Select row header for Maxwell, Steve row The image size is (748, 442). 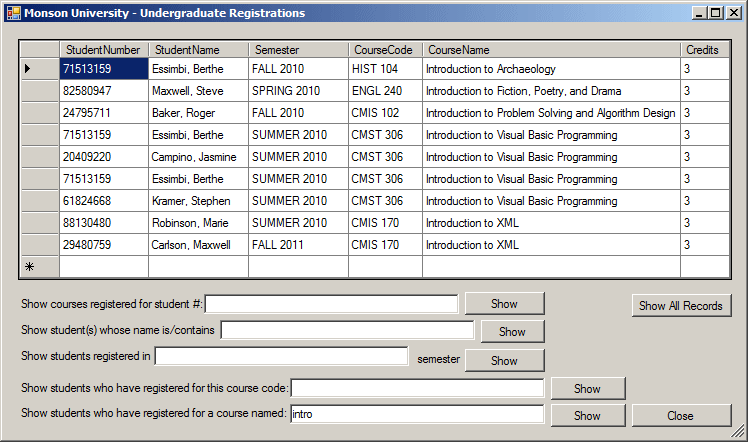pos(40,91)
